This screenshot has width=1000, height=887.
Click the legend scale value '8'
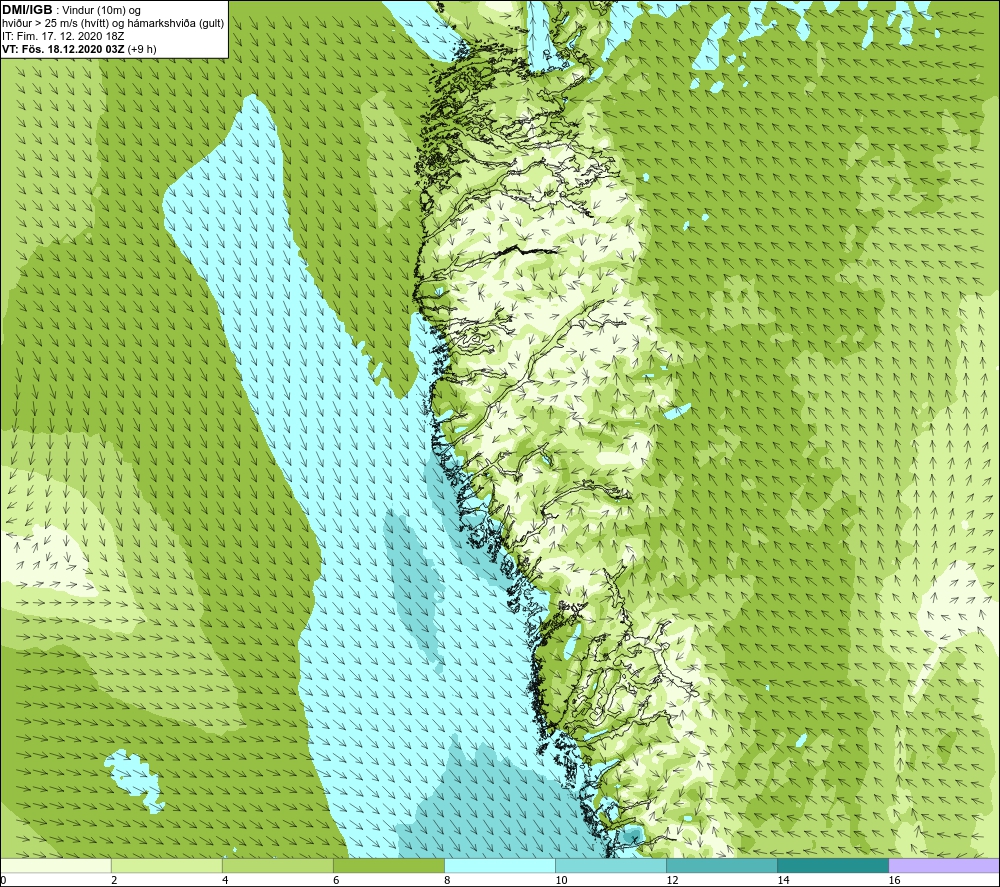447,880
